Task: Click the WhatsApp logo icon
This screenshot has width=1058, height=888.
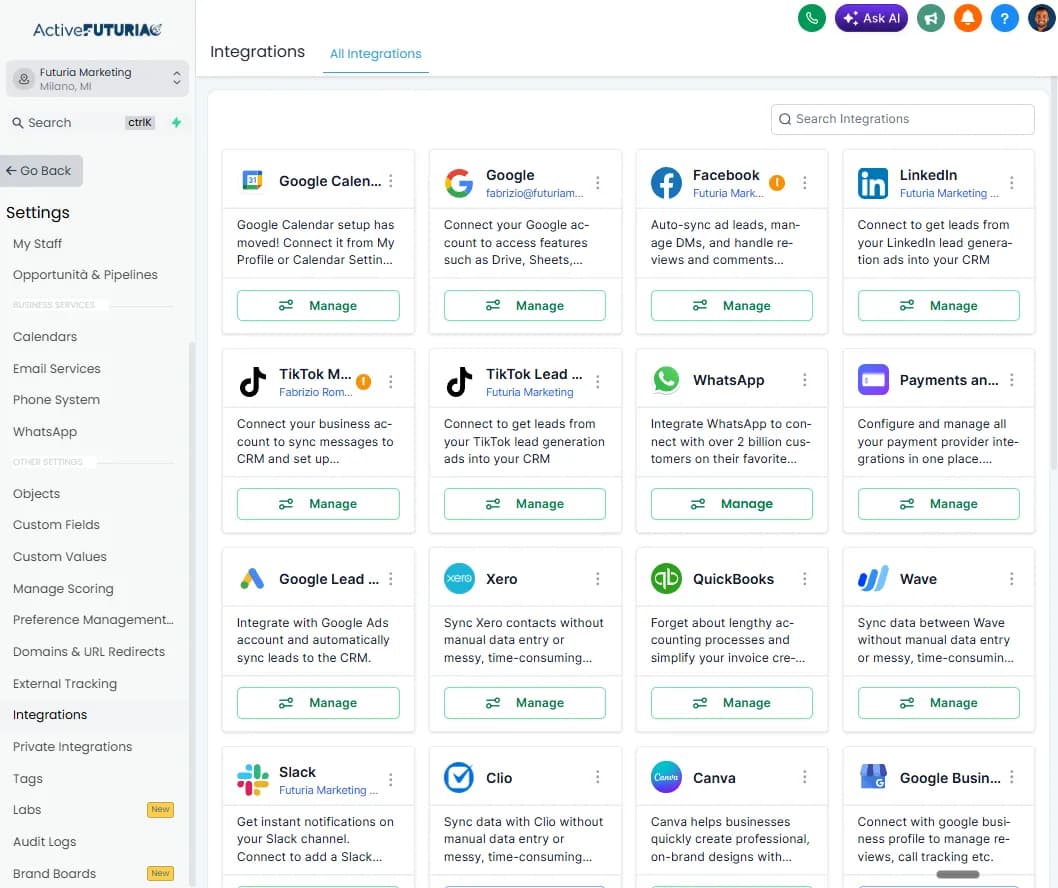Action: [x=666, y=380]
